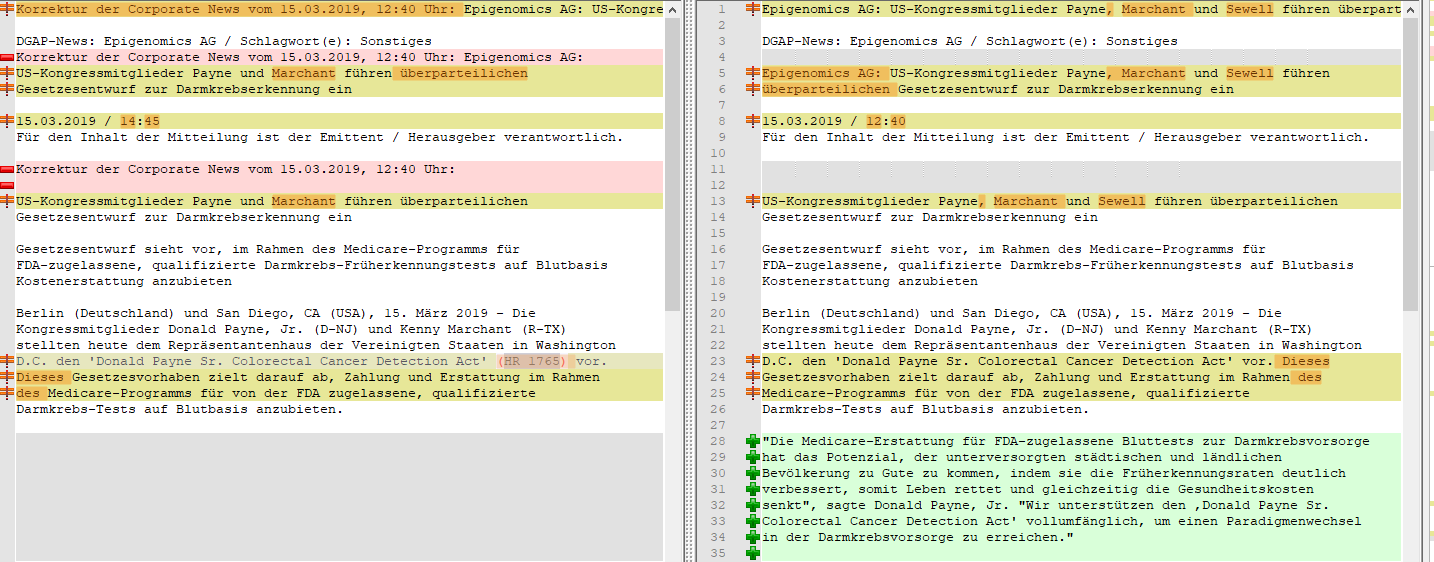Click the green plus marker on line 34
The image size is (1434, 562).
point(752,537)
